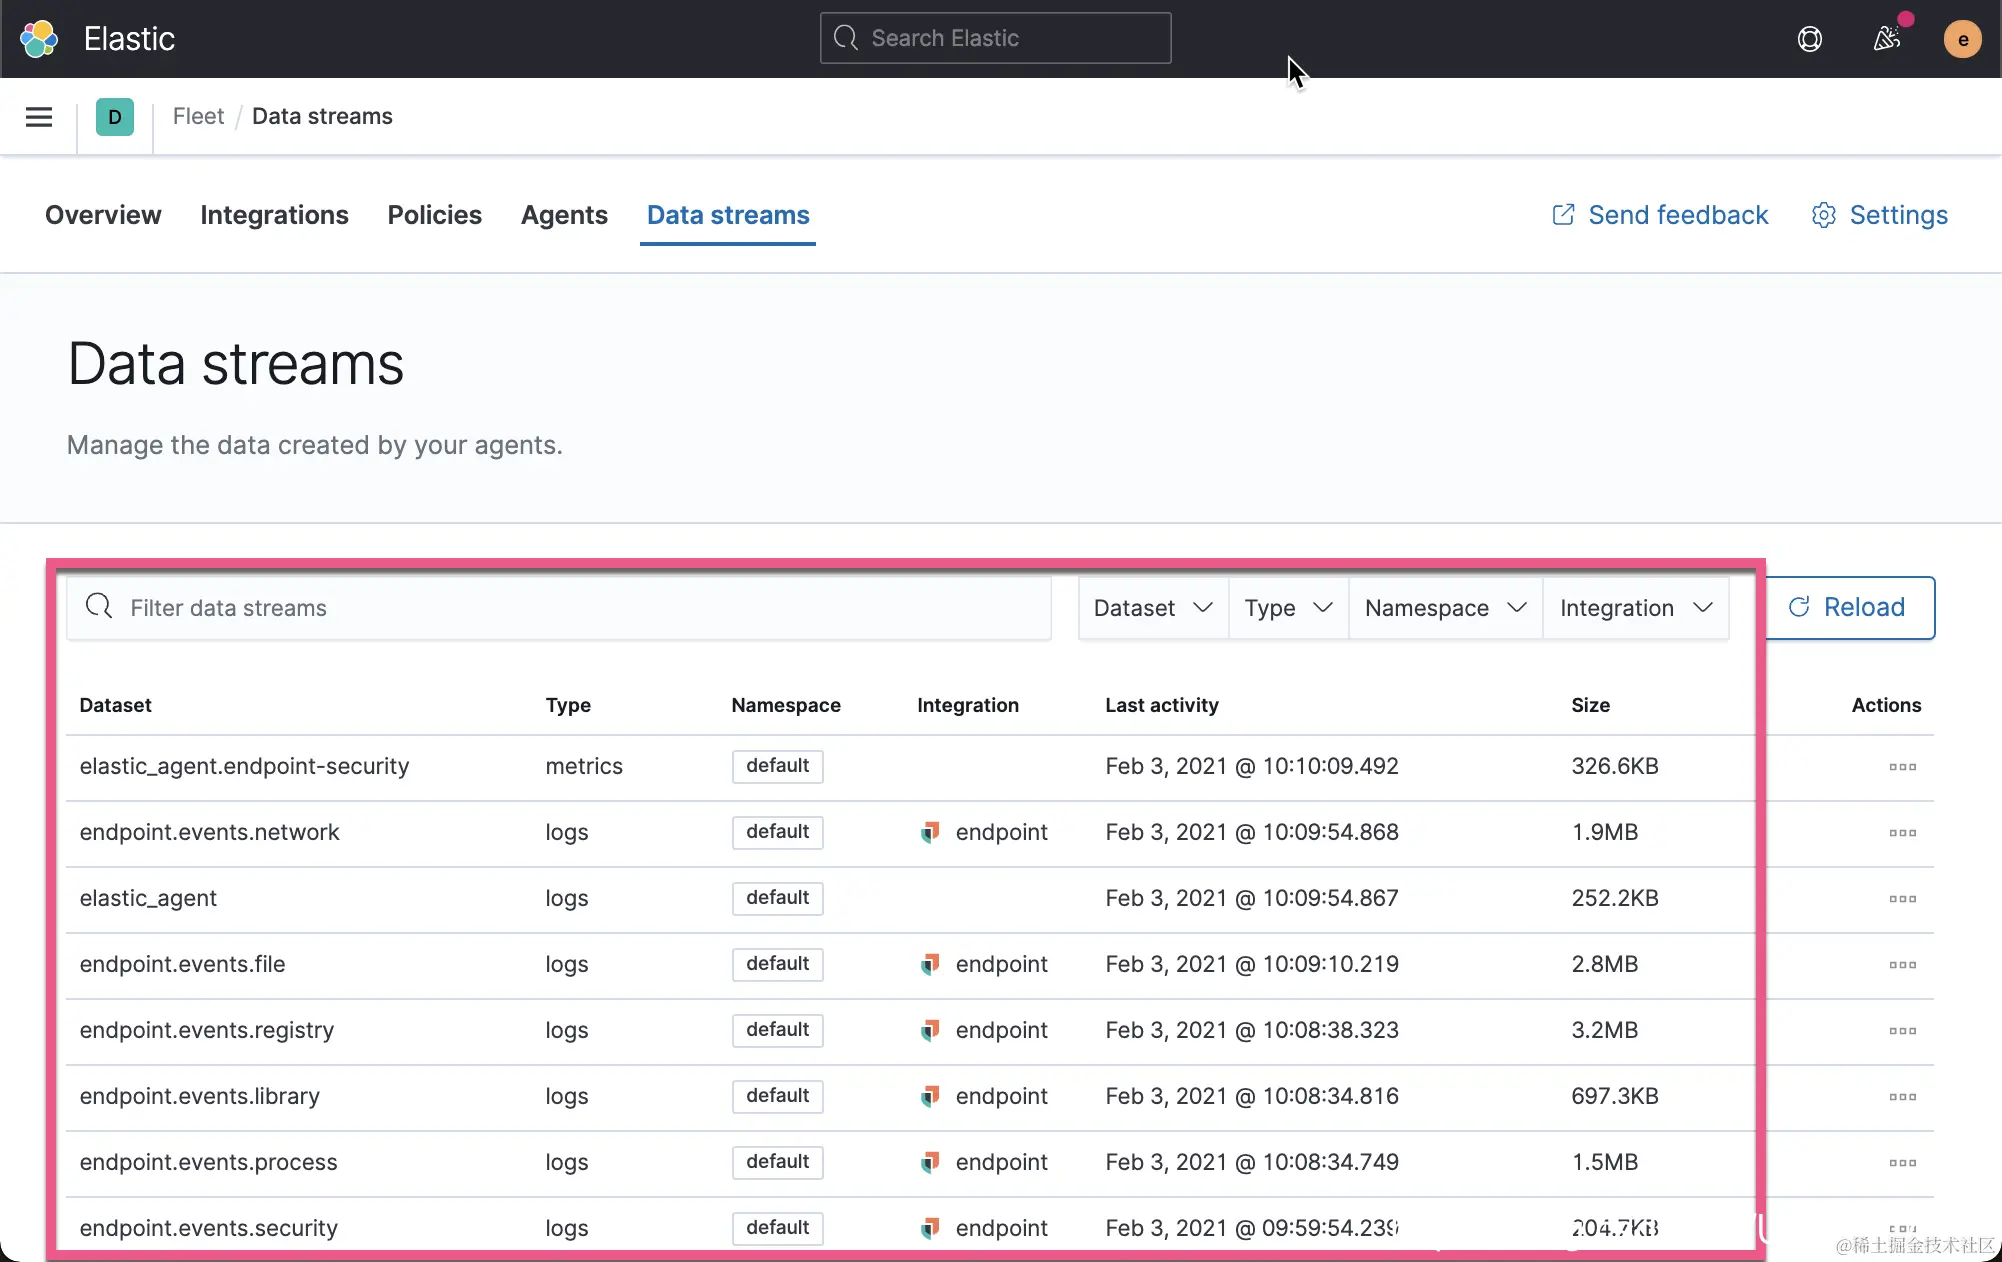Open the Namespace filter dropdown
The height and width of the screenshot is (1262, 2002).
coord(1444,607)
